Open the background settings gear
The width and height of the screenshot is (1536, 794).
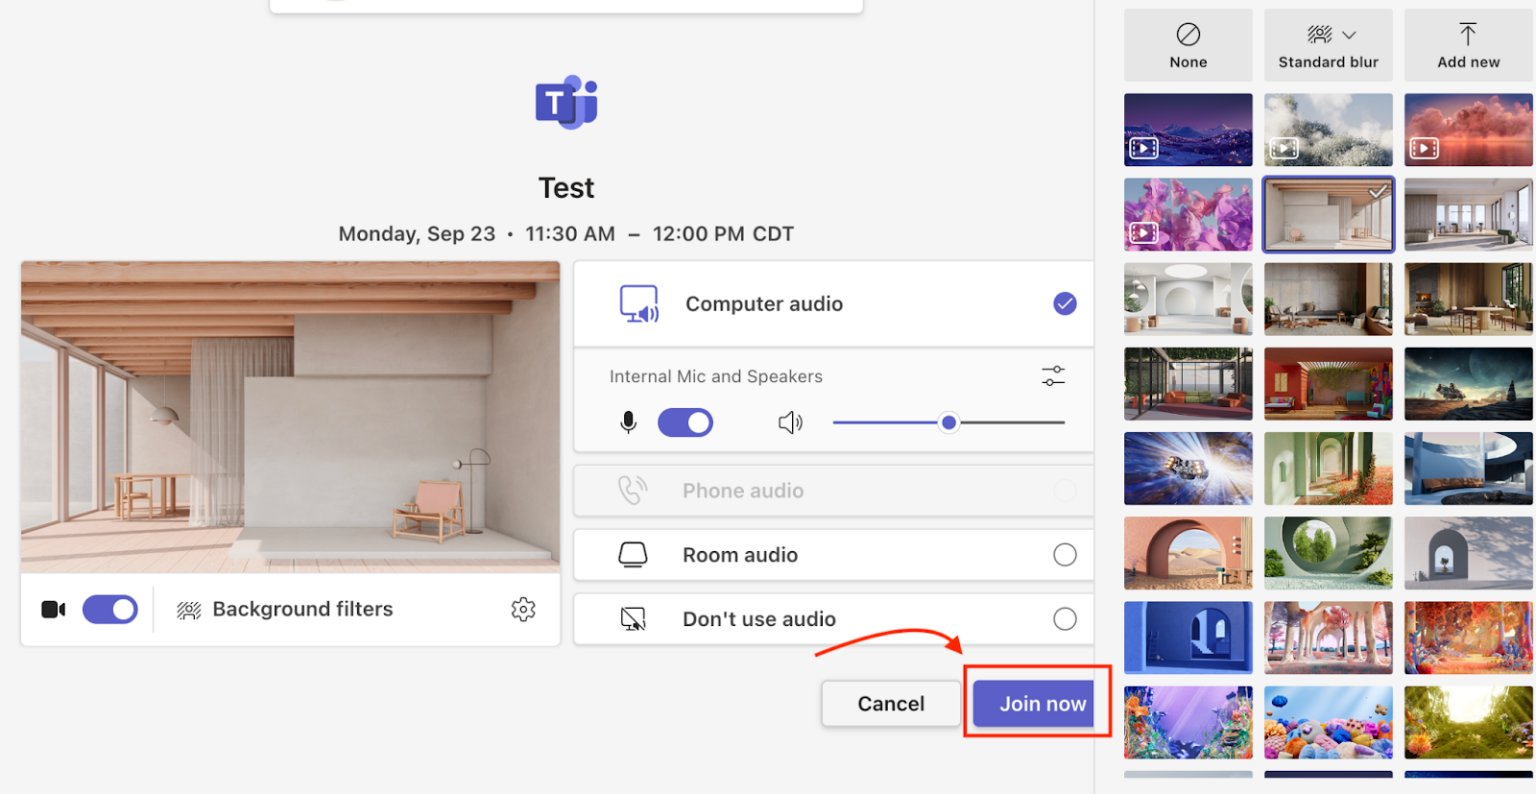pyautogui.click(x=523, y=609)
